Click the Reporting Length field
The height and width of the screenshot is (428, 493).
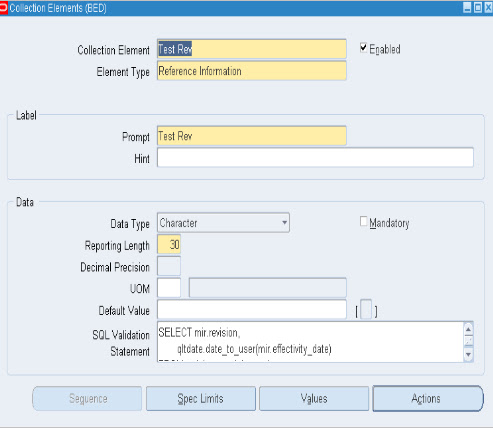(169, 245)
